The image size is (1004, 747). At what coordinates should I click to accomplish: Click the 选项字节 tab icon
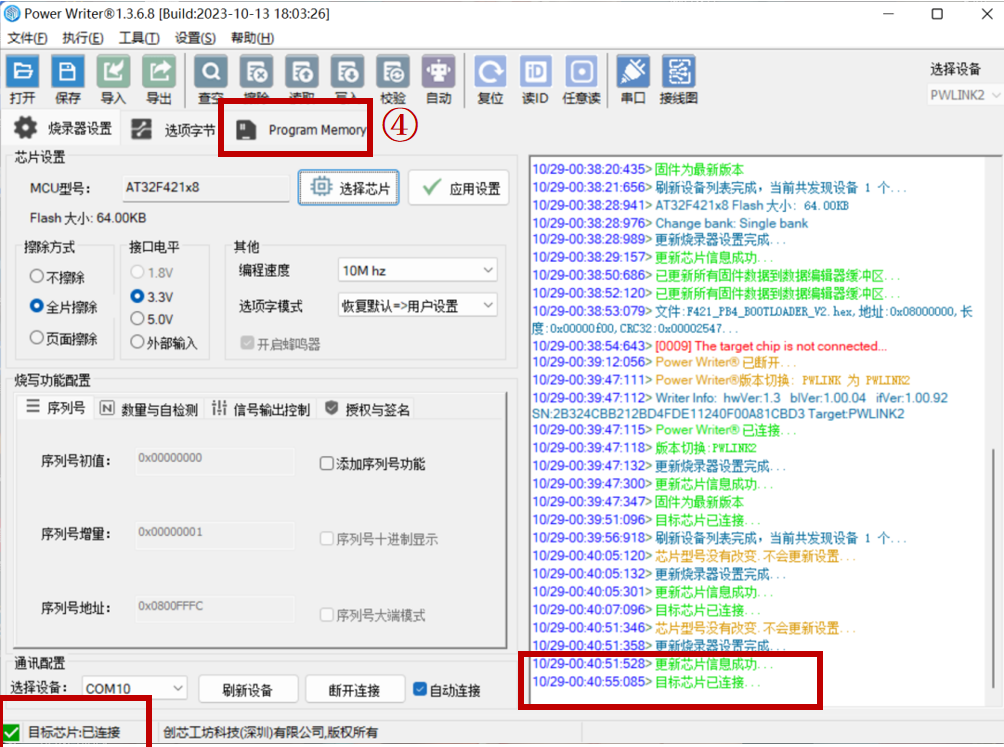pyautogui.click(x=142, y=129)
